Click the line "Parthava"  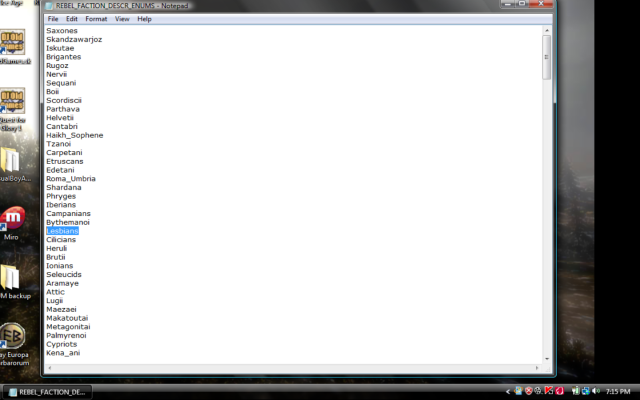(63, 109)
